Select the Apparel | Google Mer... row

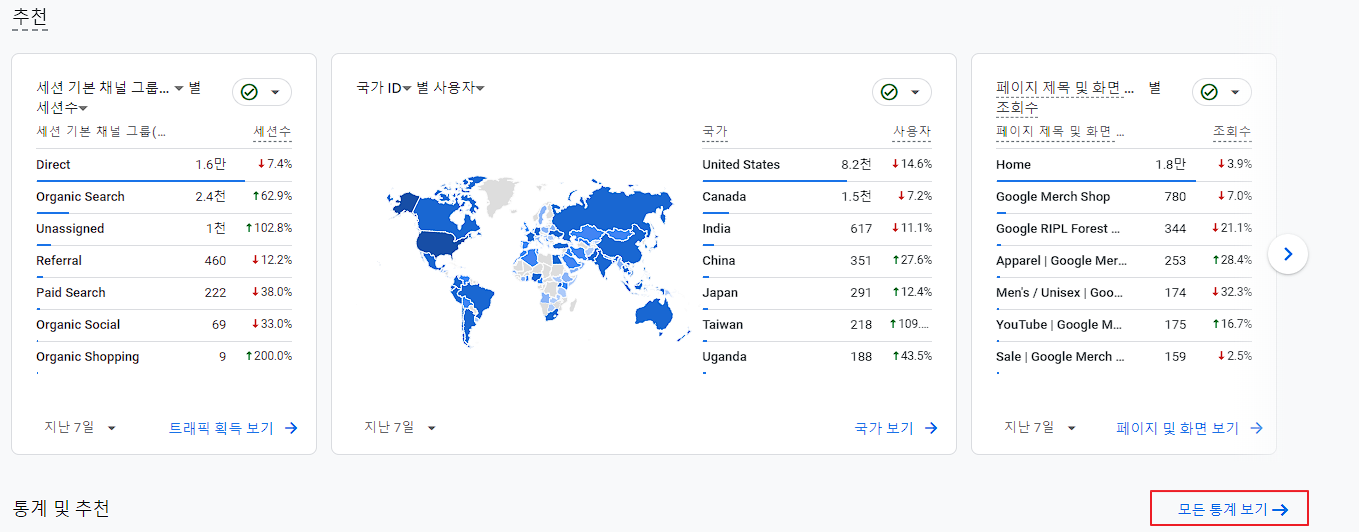(x=1124, y=260)
